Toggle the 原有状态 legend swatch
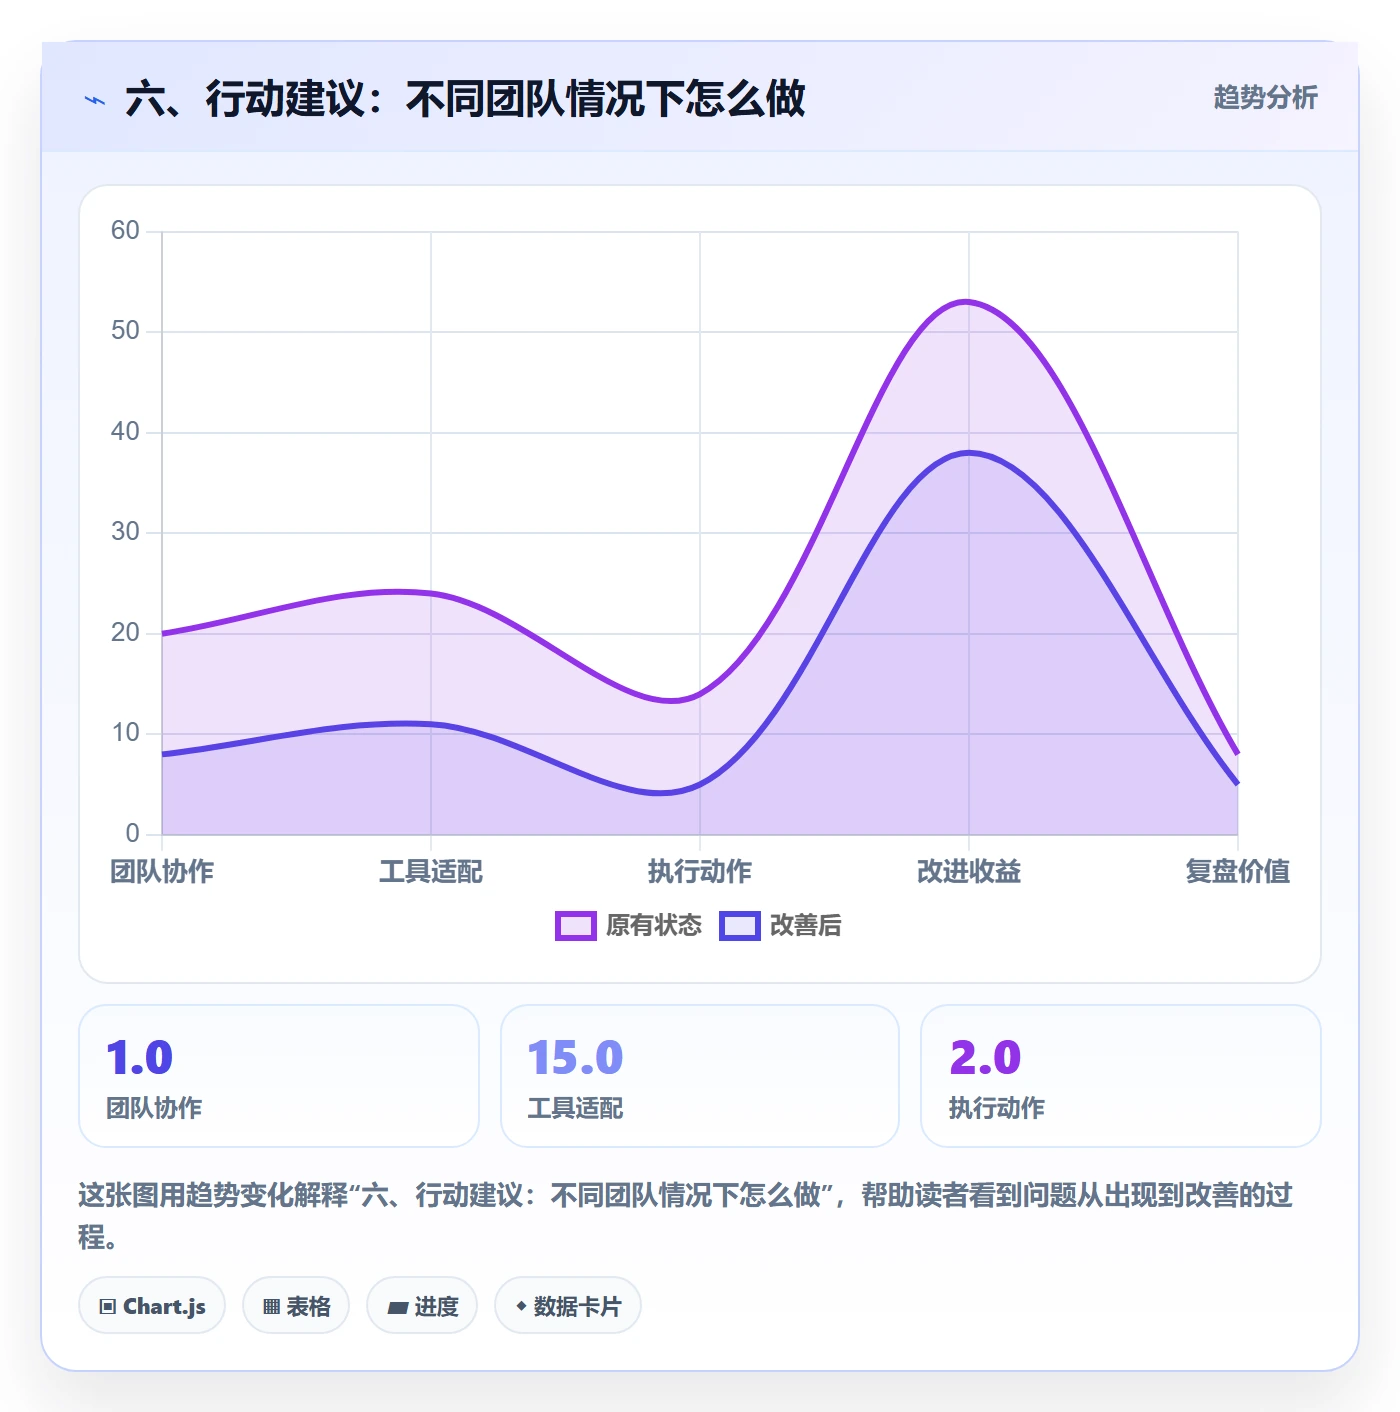The height and width of the screenshot is (1412, 1400). (x=576, y=926)
